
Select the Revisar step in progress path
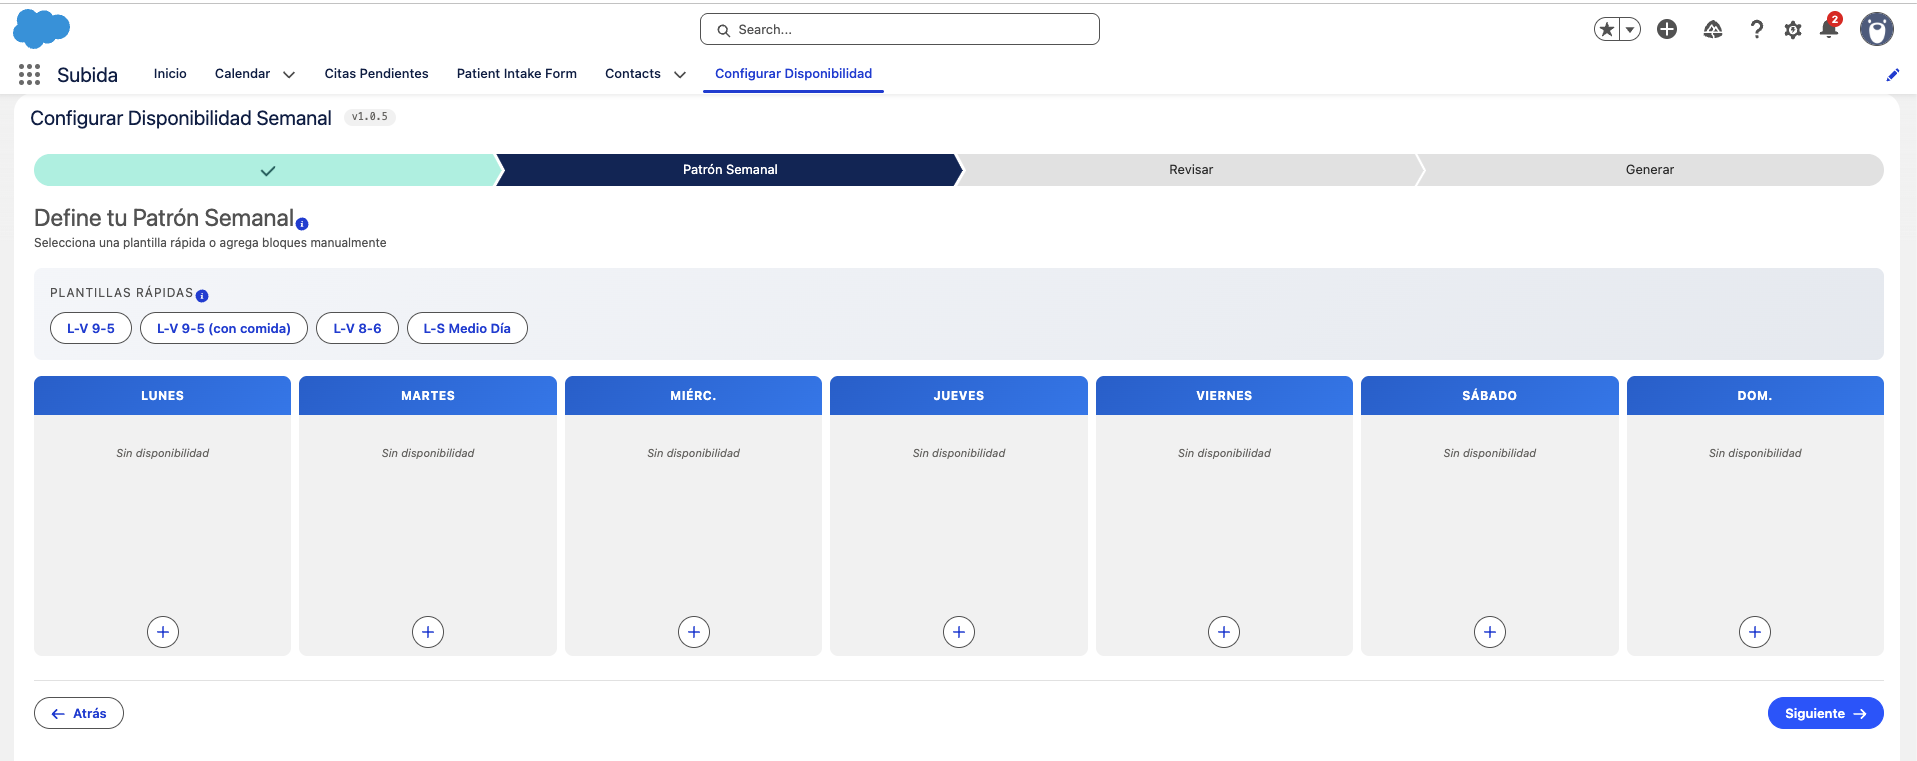[x=1190, y=170]
